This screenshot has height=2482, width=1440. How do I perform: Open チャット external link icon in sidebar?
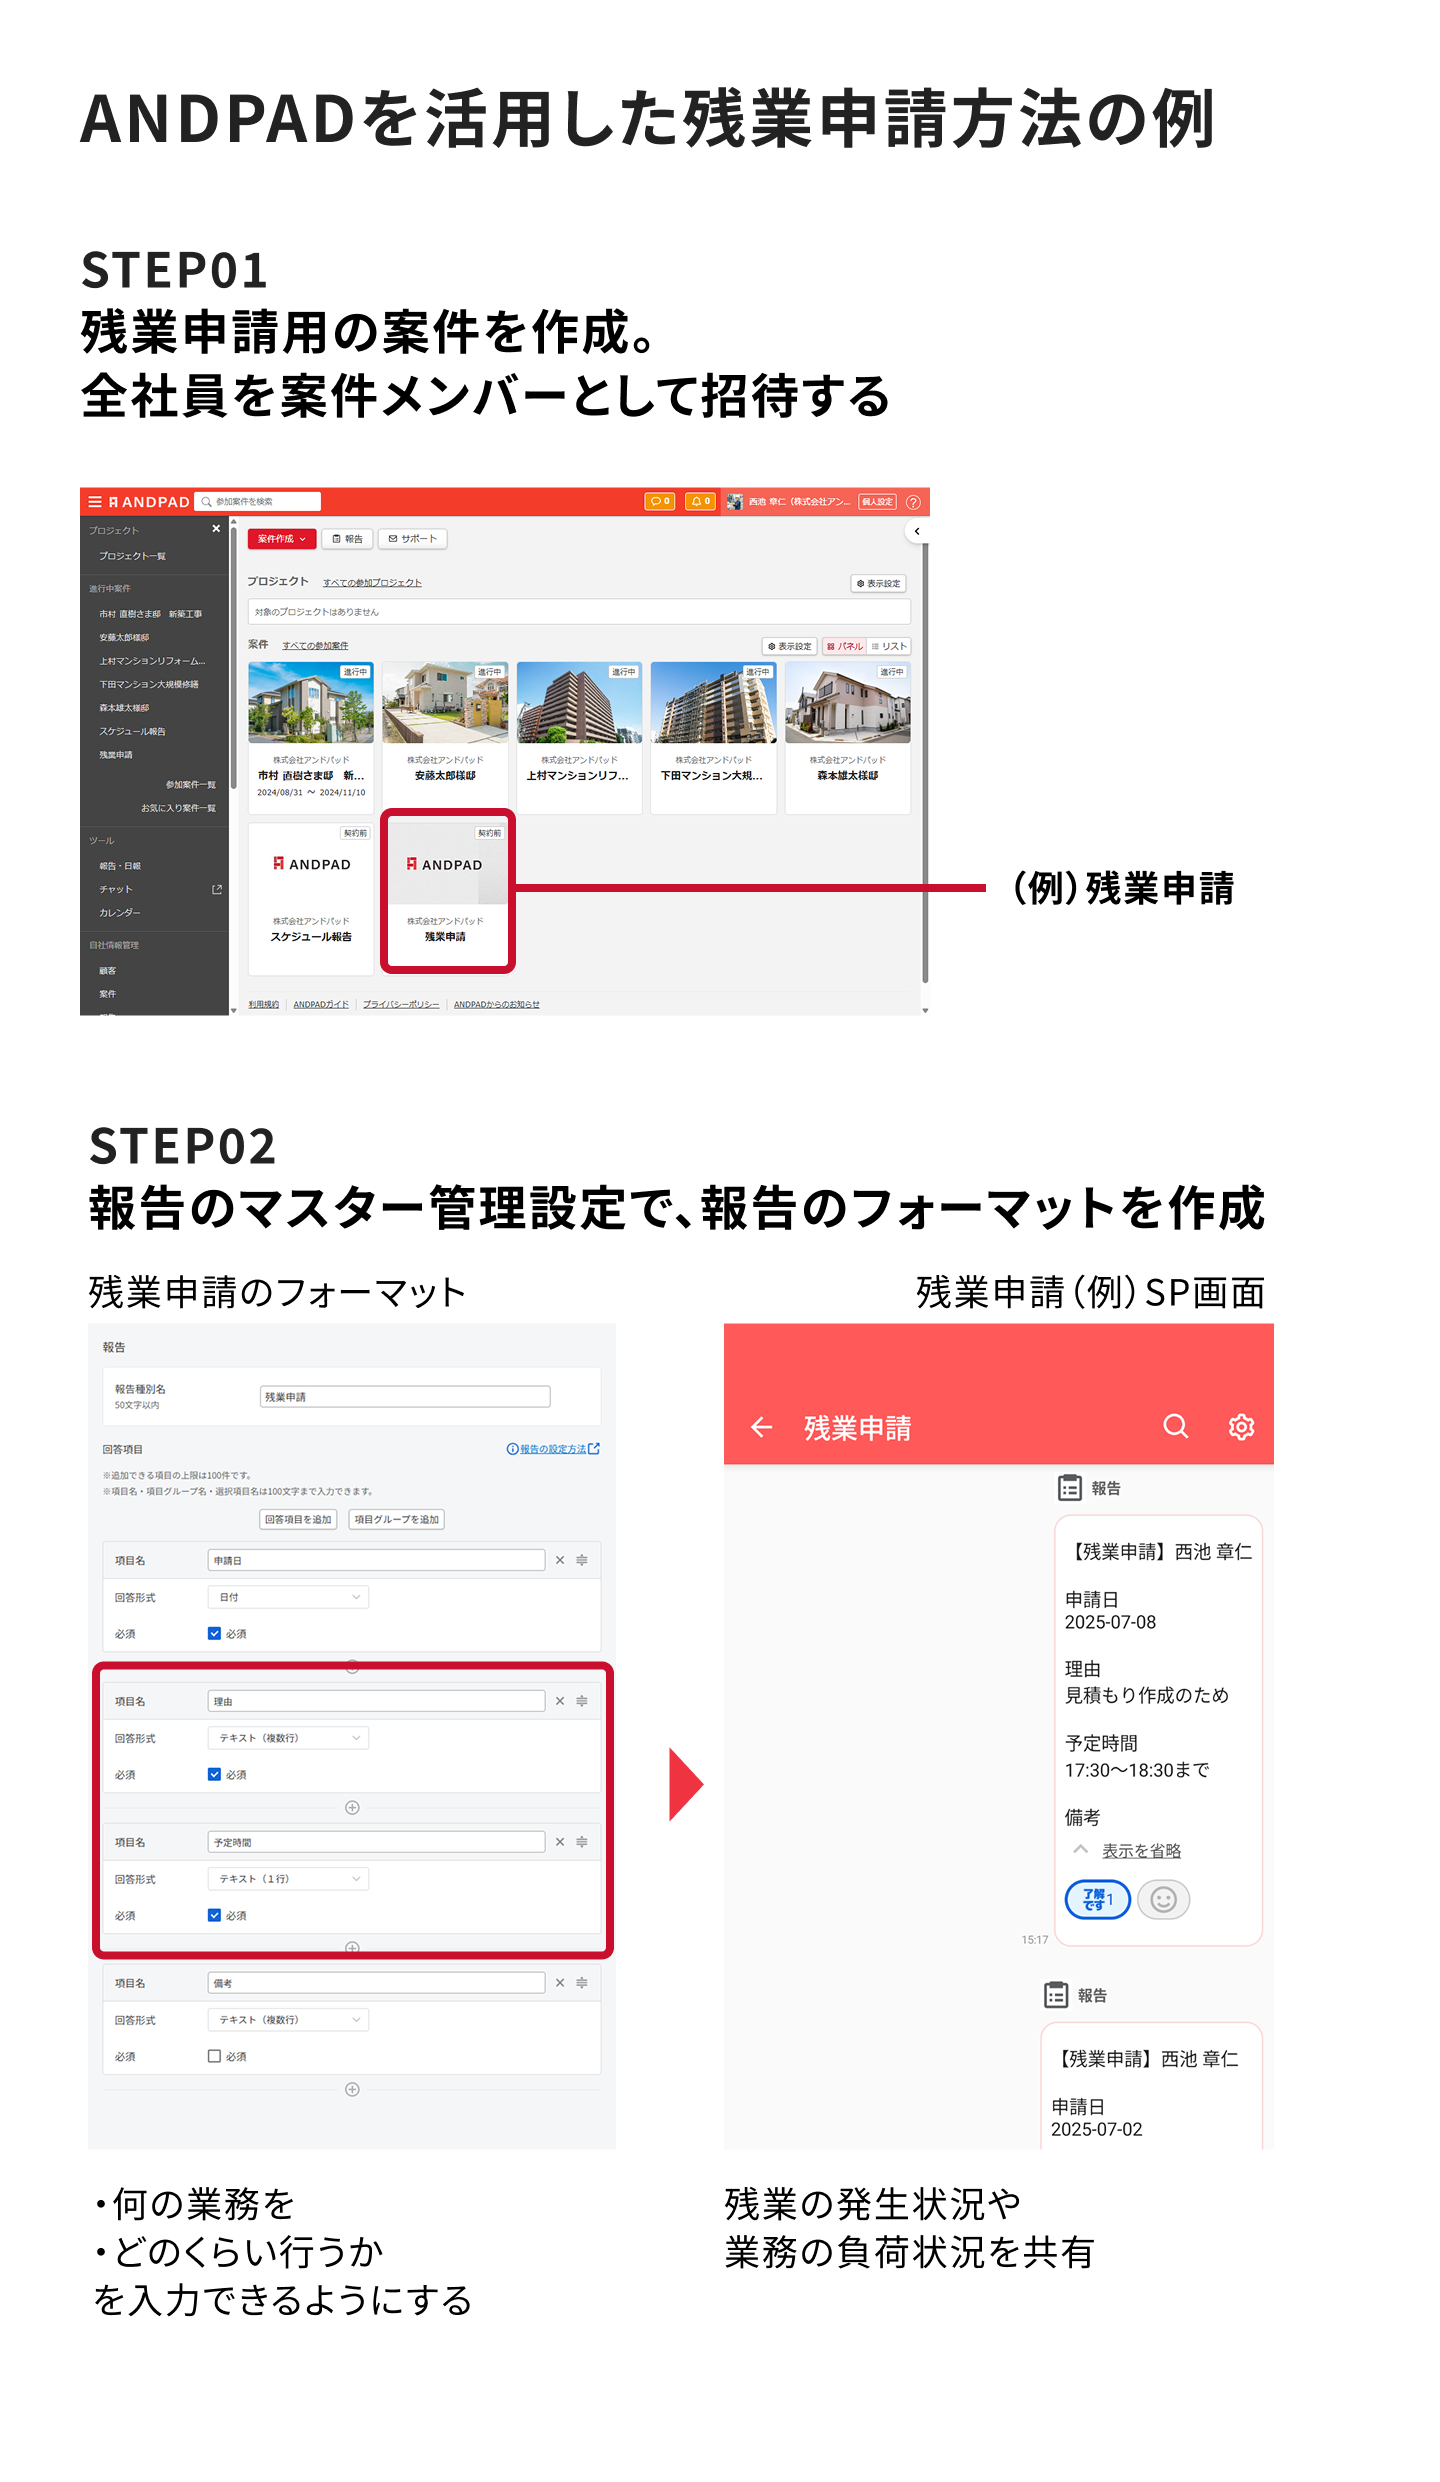coord(217,889)
